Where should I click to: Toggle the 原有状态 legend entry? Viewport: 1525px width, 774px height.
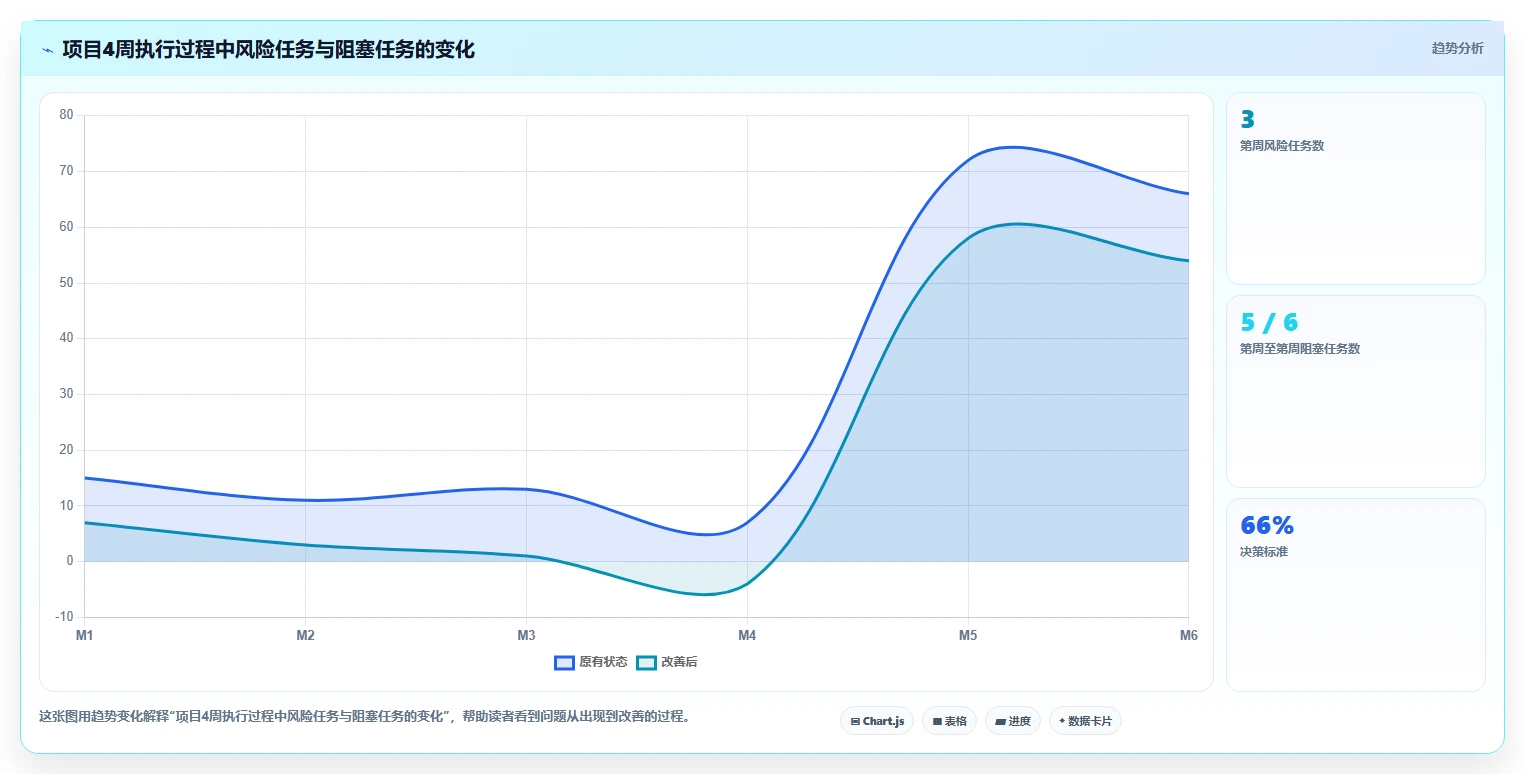(x=591, y=662)
